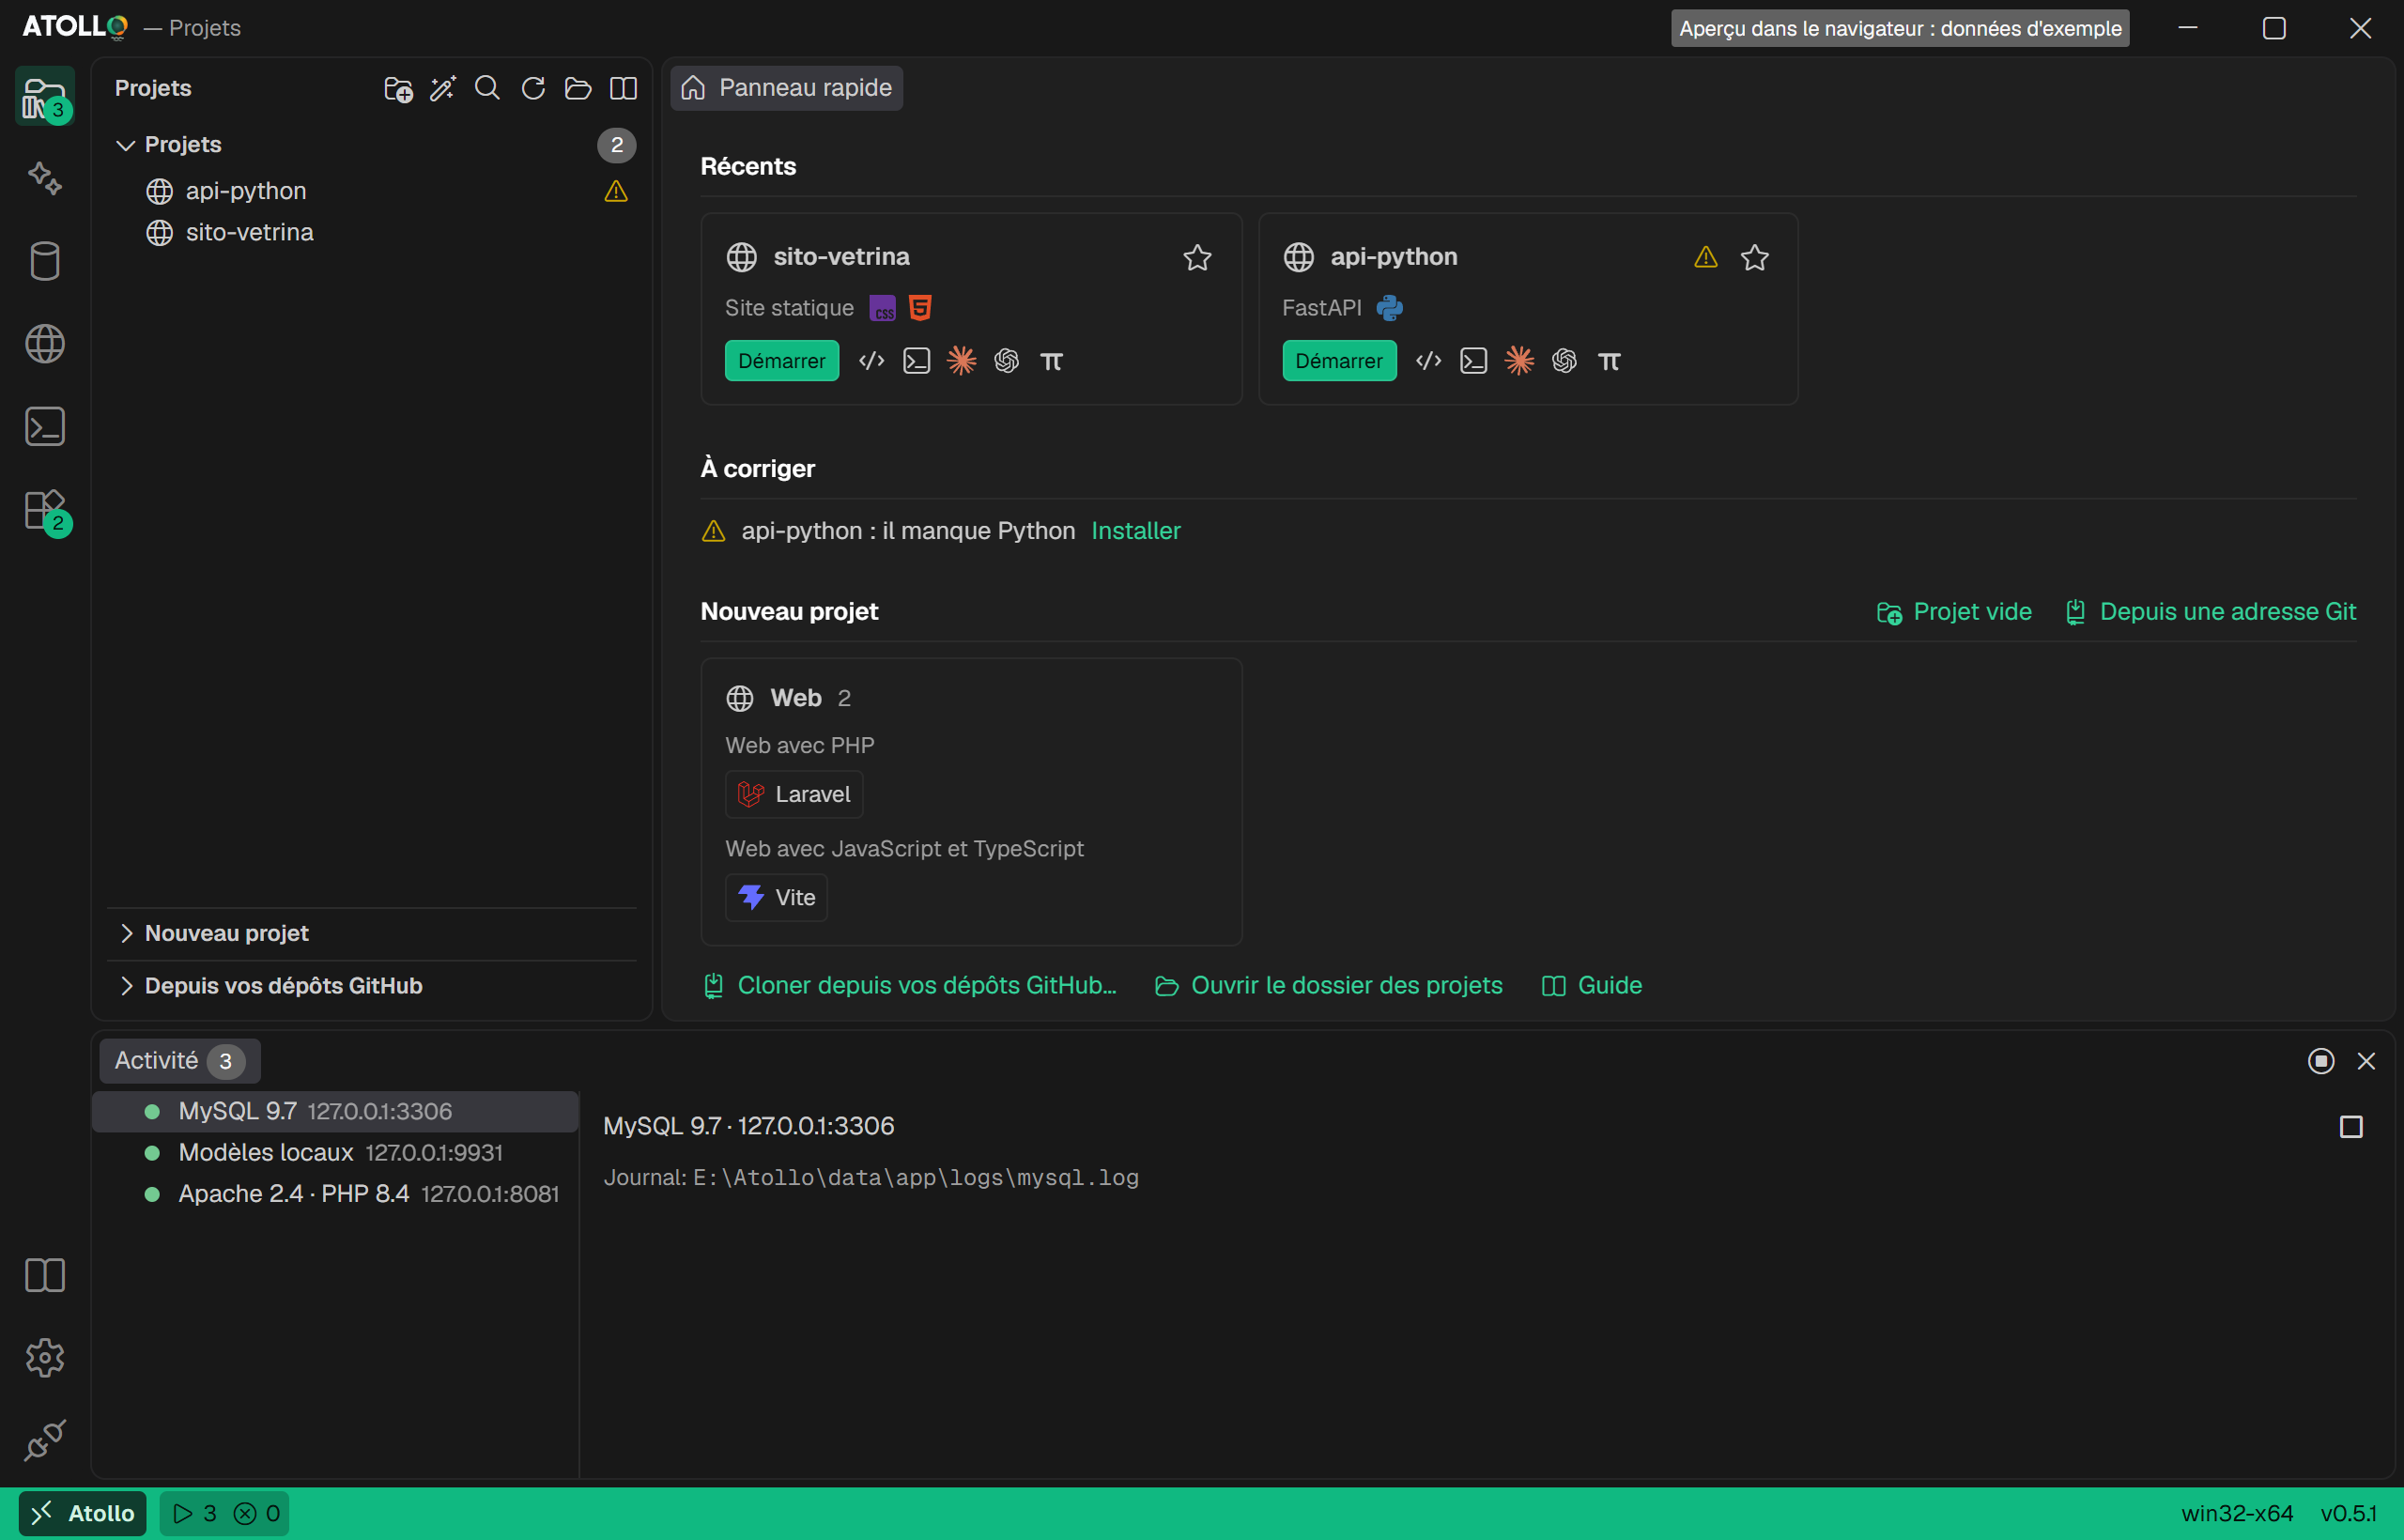The height and width of the screenshot is (1540, 2404).
Task: Click Projet vide link
Action: tap(1954, 612)
